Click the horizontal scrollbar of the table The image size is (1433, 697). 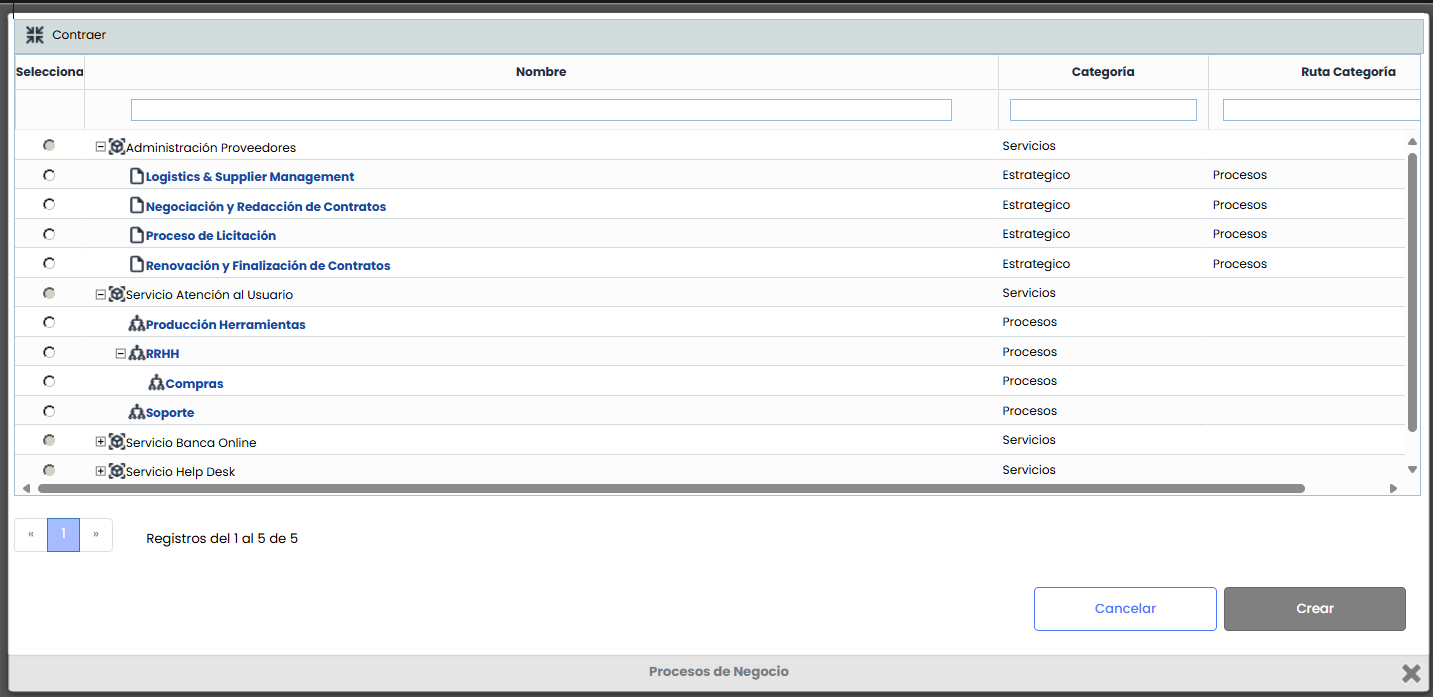point(670,489)
